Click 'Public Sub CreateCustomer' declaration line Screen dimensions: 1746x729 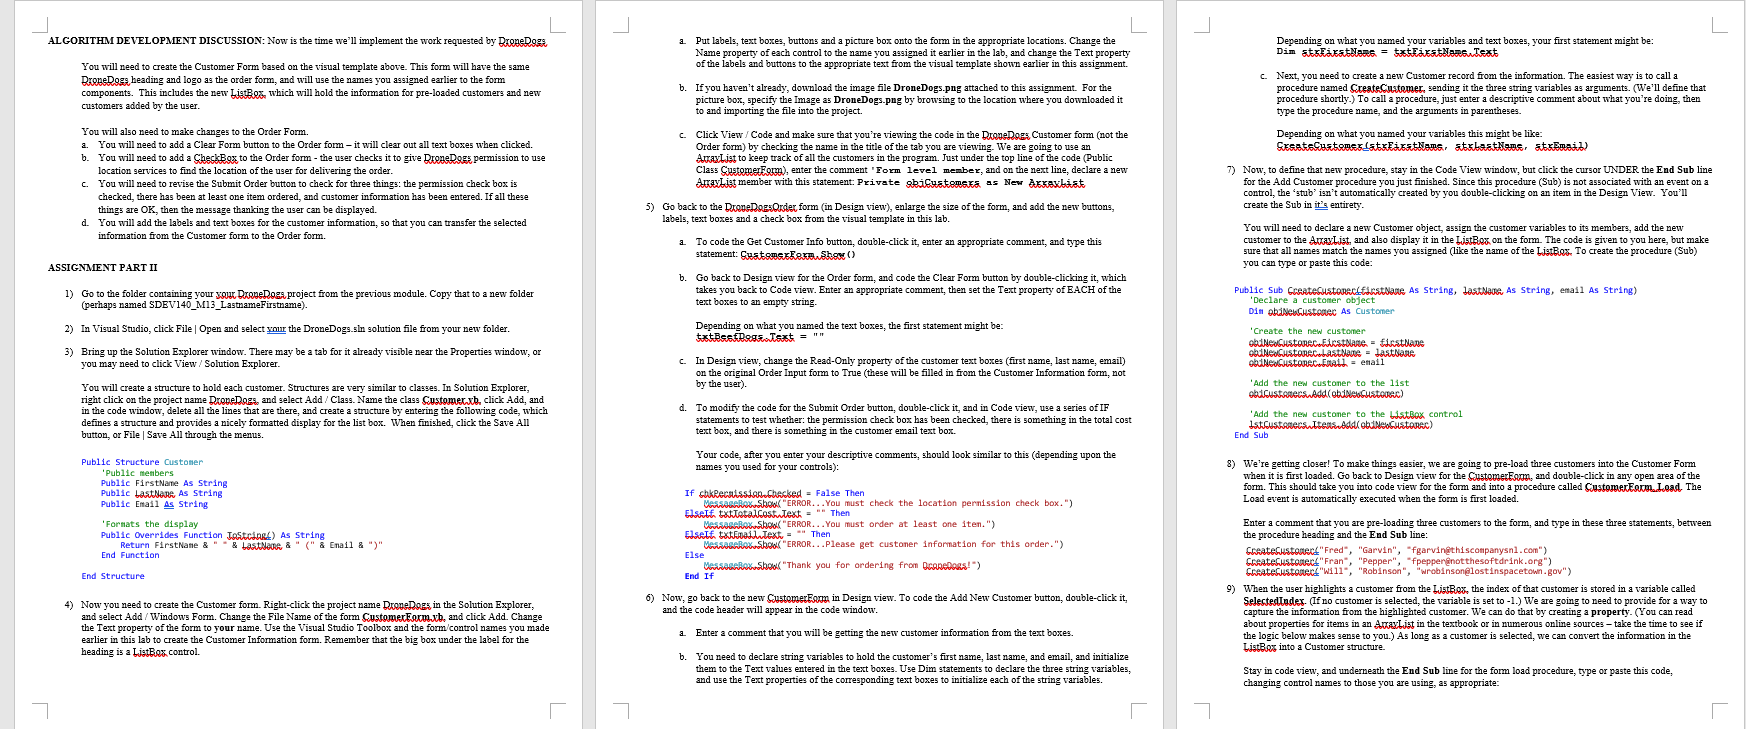pyautogui.click(x=1435, y=290)
